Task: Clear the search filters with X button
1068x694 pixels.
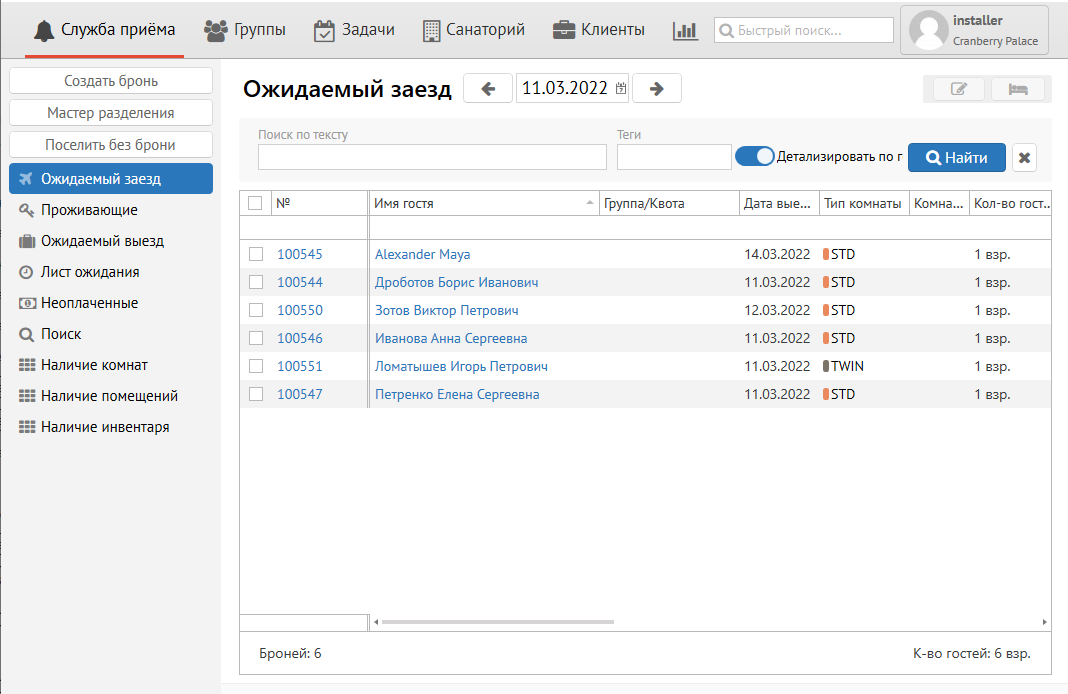Action: [x=1024, y=158]
